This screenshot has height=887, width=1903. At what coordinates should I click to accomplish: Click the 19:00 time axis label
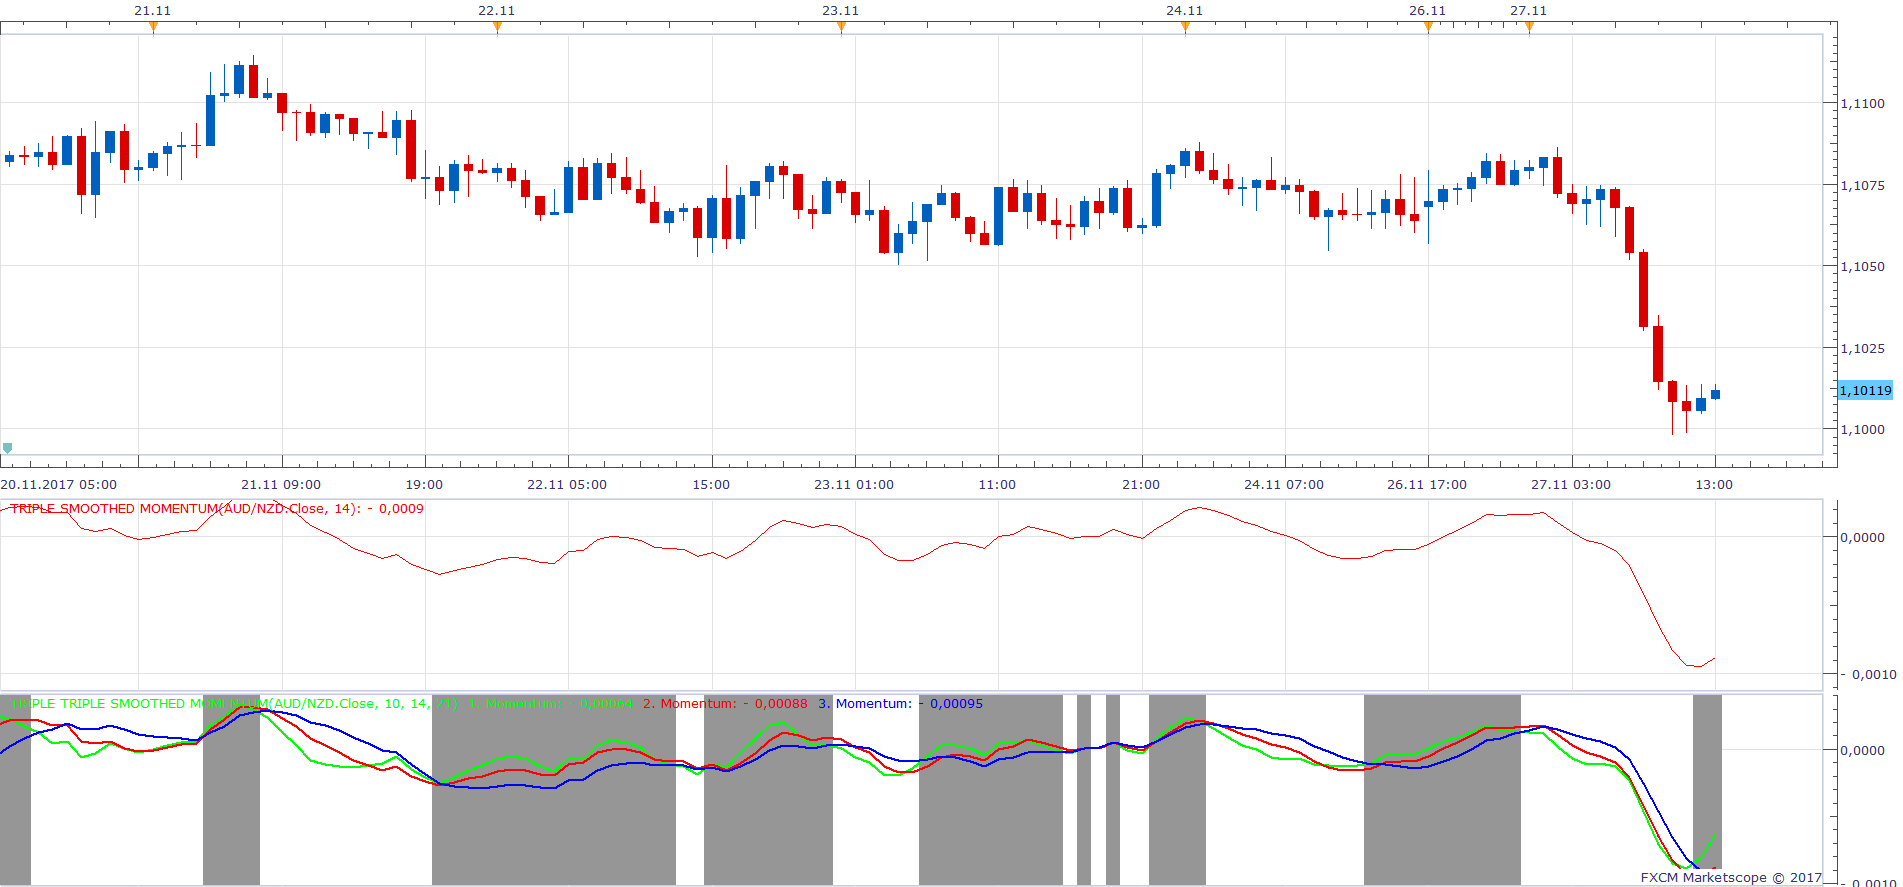pyautogui.click(x=424, y=484)
